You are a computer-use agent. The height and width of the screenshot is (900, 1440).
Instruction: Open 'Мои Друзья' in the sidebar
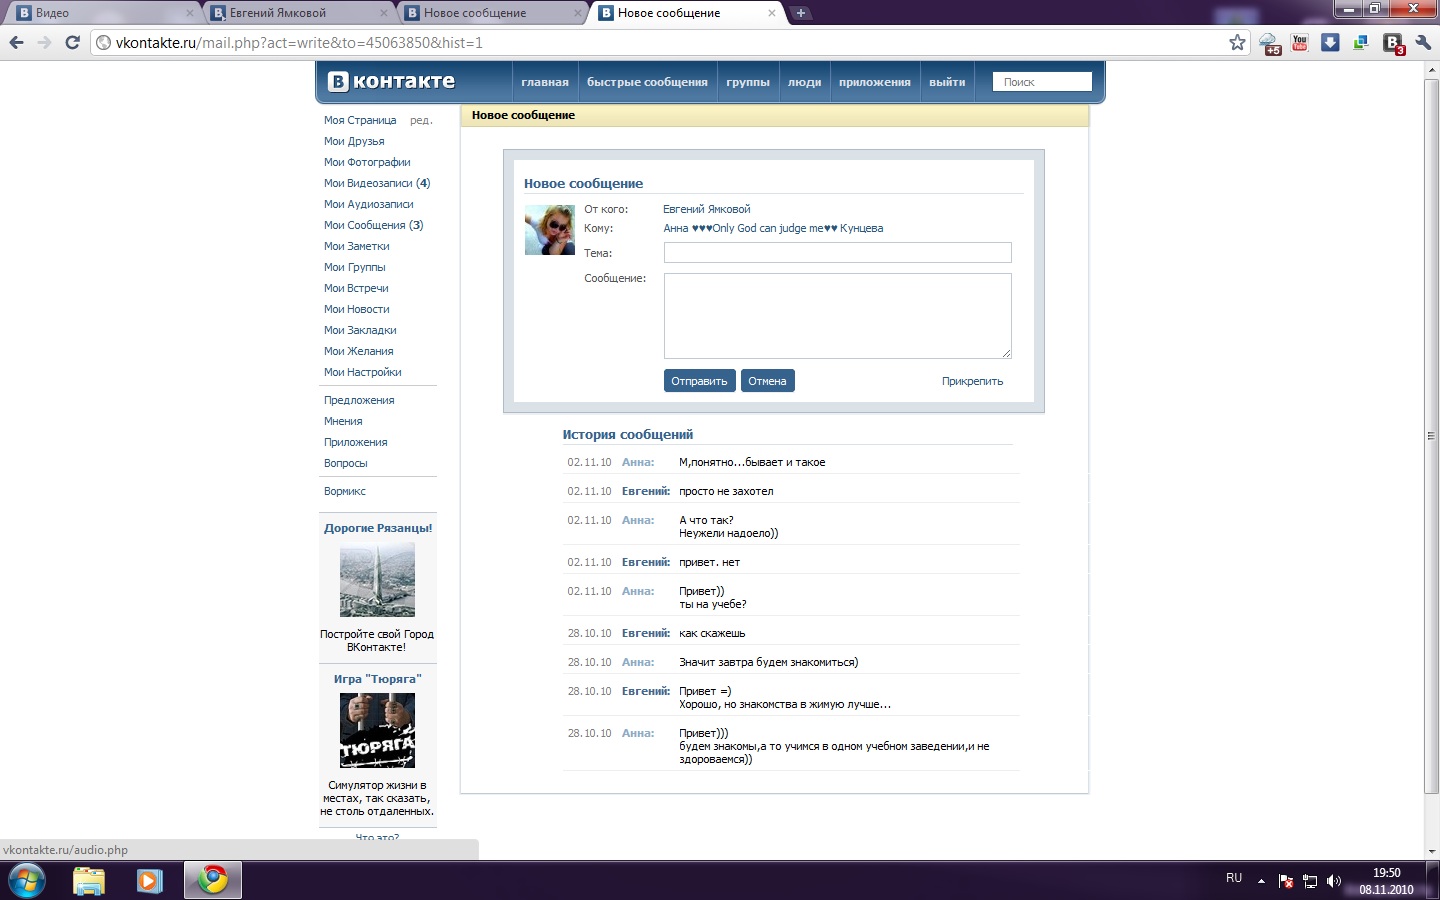(x=354, y=141)
